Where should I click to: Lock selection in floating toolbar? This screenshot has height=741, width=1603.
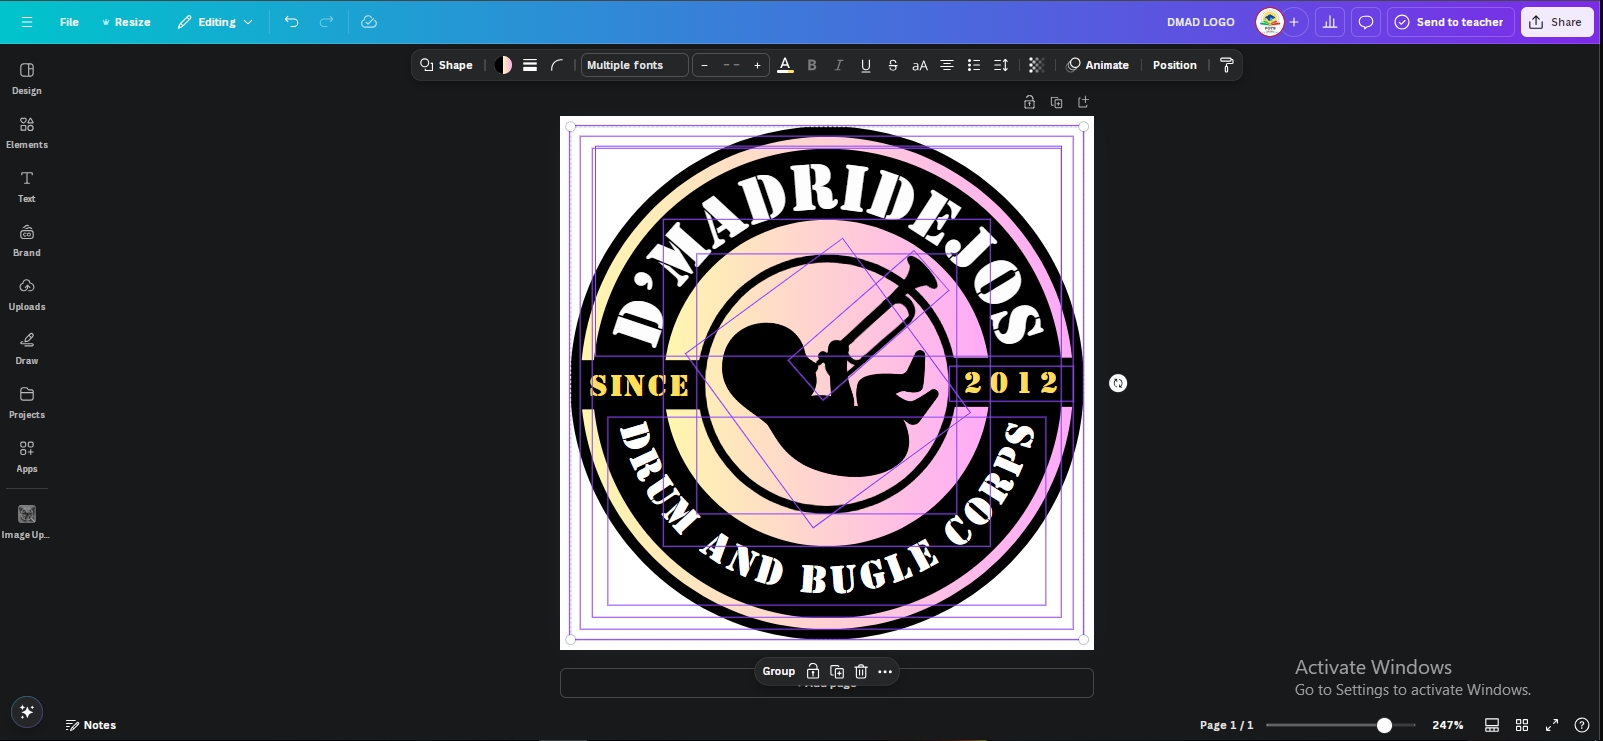pos(813,672)
